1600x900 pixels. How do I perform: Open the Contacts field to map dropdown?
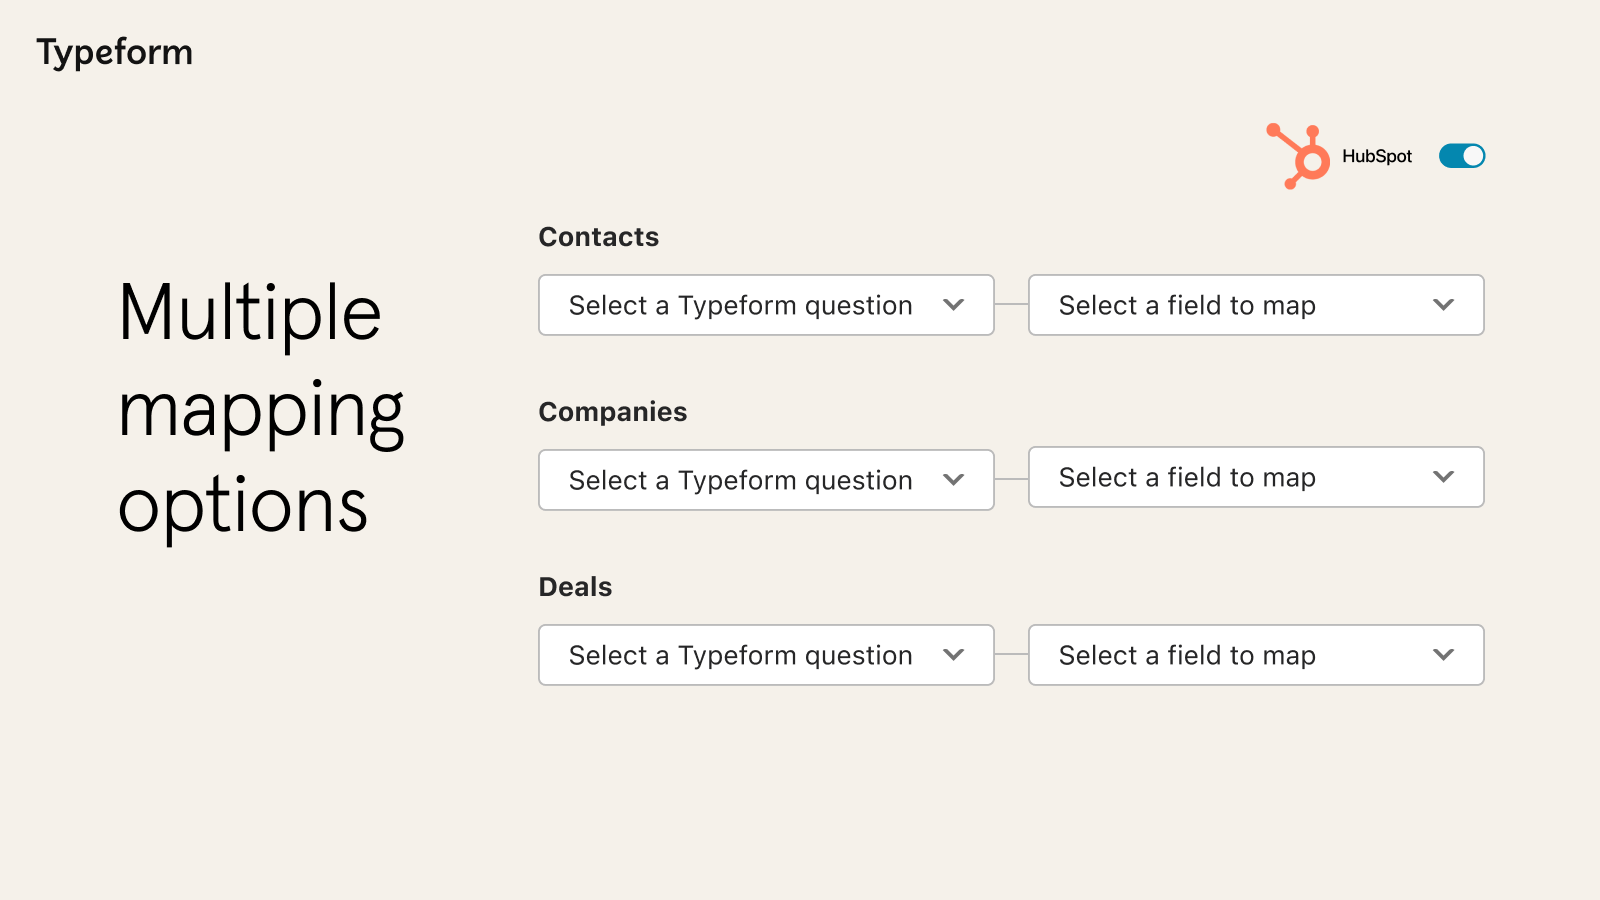click(x=1255, y=305)
